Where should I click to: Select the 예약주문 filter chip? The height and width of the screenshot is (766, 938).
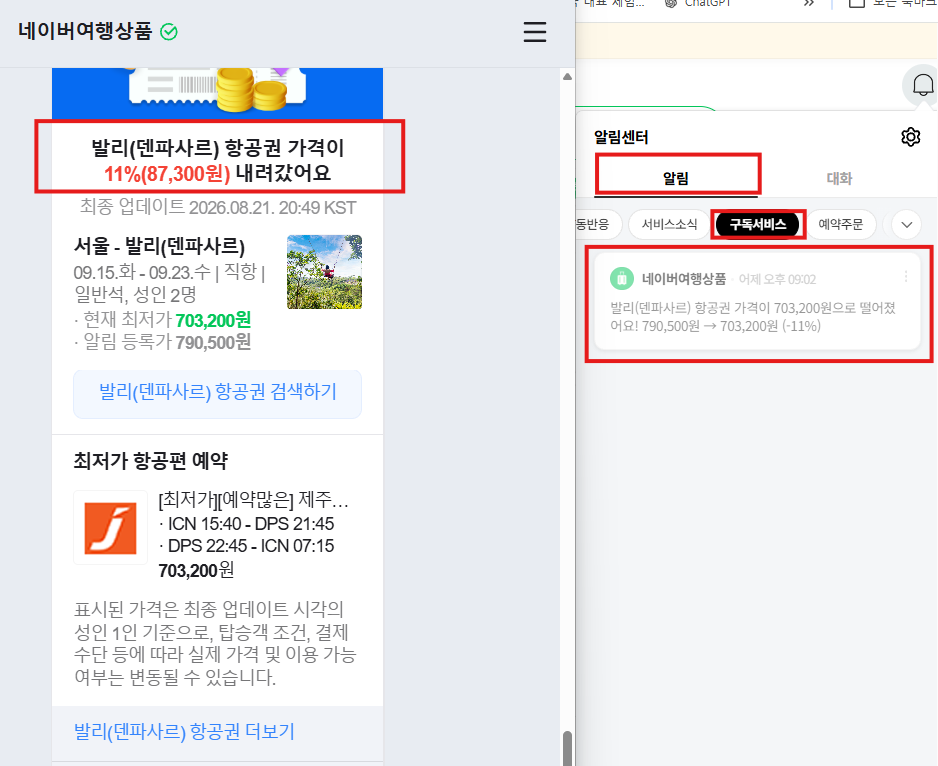point(840,224)
